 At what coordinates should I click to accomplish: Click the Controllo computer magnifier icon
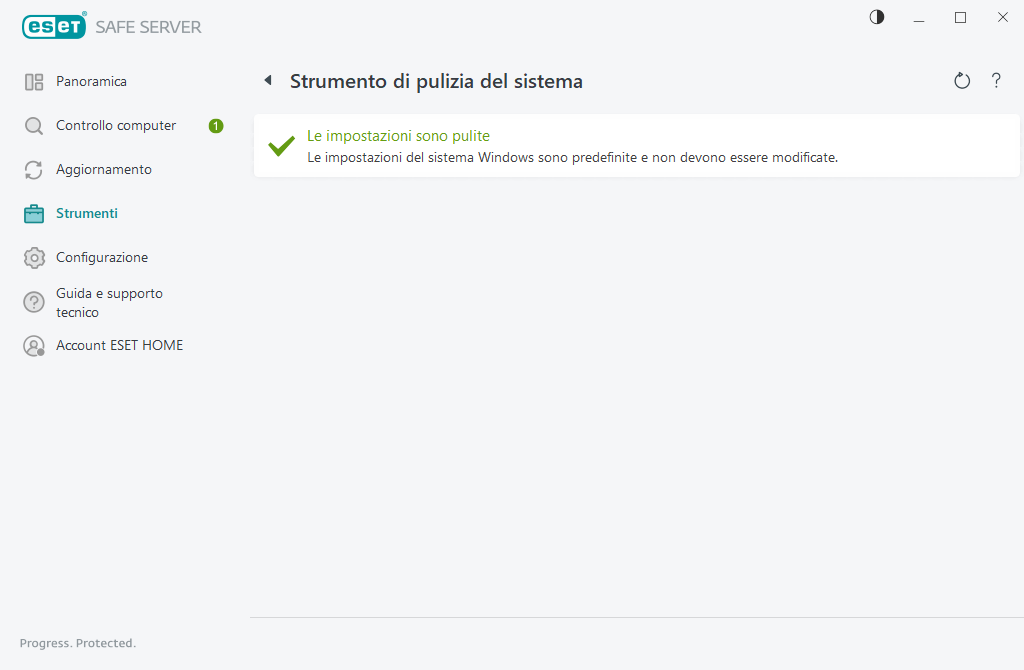click(x=34, y=126)
